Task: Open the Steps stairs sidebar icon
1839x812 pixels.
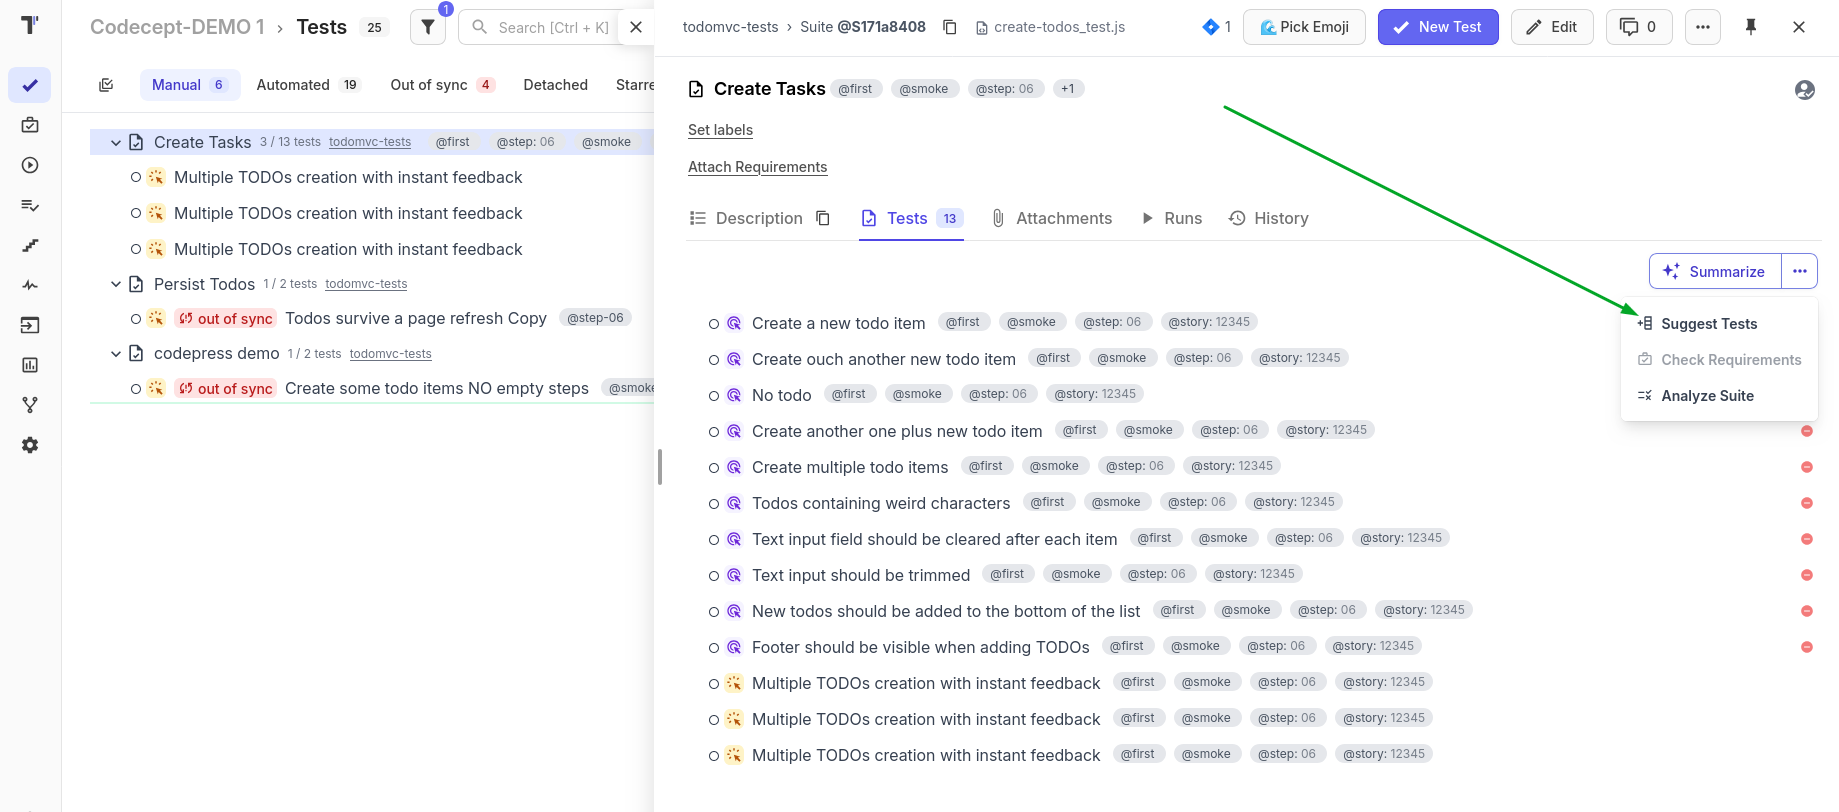Action: (x=30, y=245)
